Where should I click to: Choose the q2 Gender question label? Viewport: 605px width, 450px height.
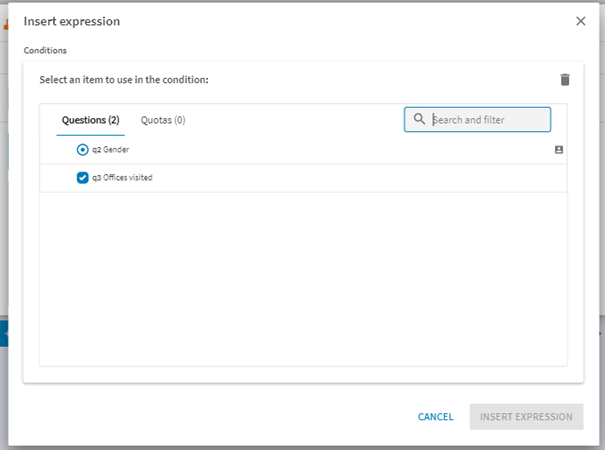110,149
